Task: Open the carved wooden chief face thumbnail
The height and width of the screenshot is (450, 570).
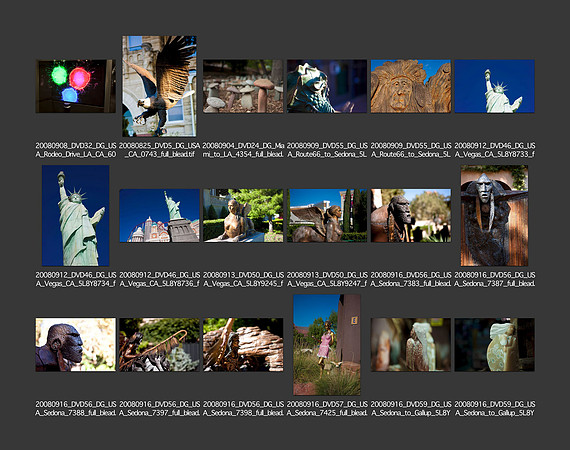Action: pos(411,86)
